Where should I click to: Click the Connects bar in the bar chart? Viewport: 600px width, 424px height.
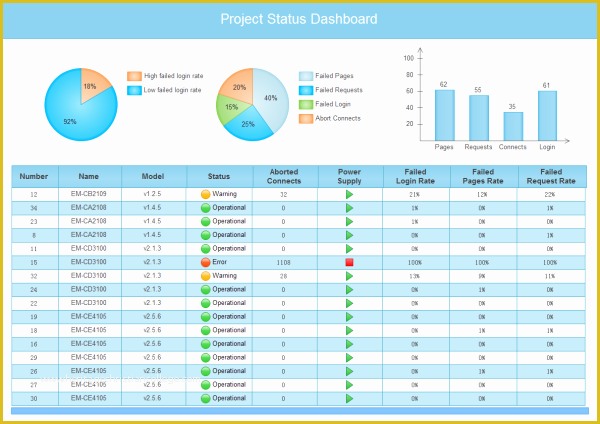click(513, 126)
